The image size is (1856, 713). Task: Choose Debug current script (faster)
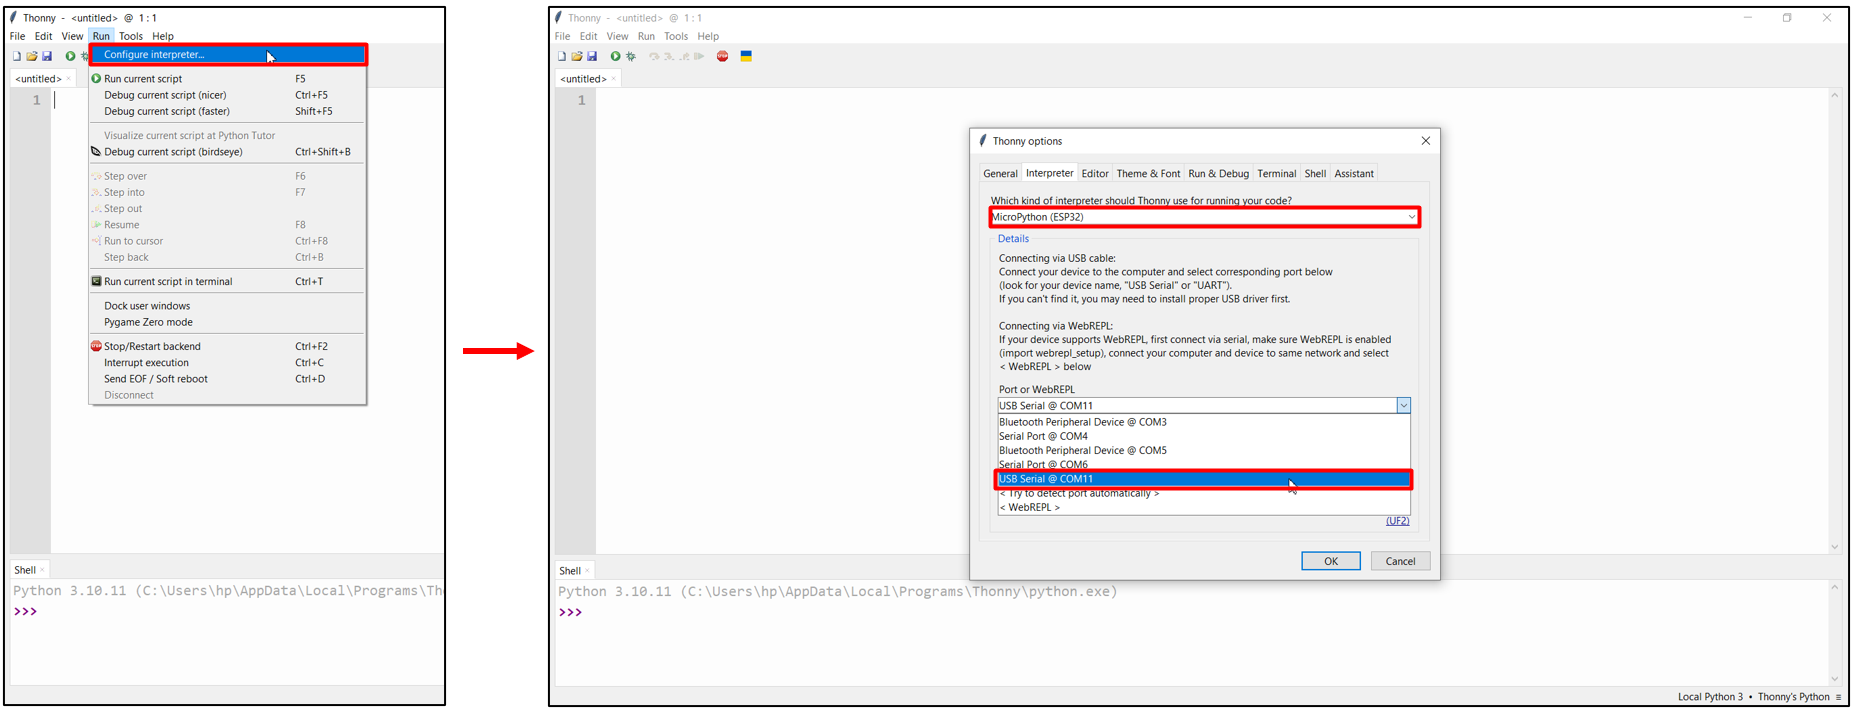[228, 111]
